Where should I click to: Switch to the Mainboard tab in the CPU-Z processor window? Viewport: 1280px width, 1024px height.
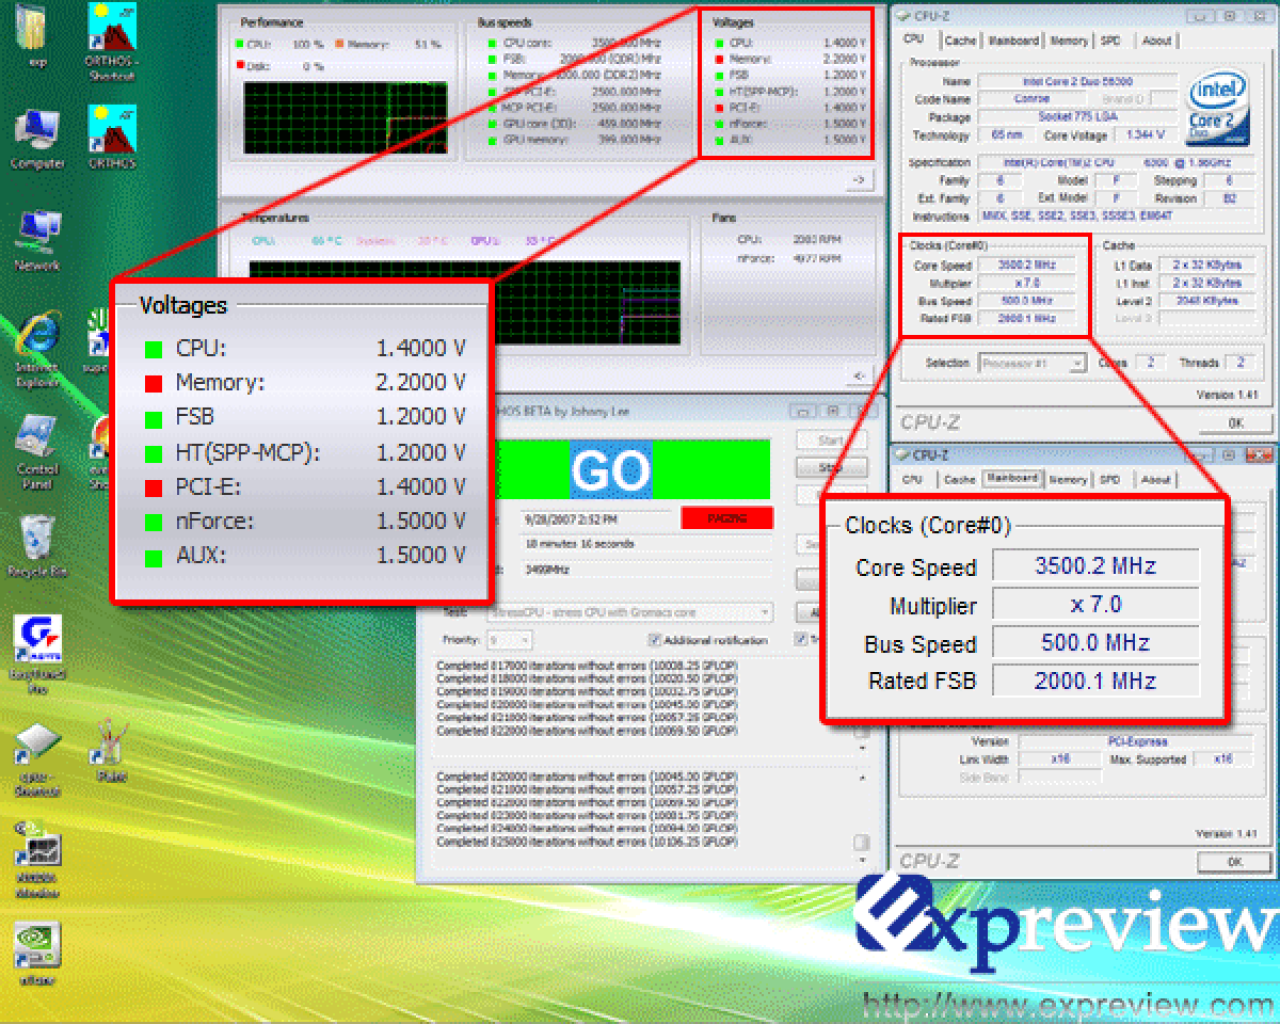1013,41
